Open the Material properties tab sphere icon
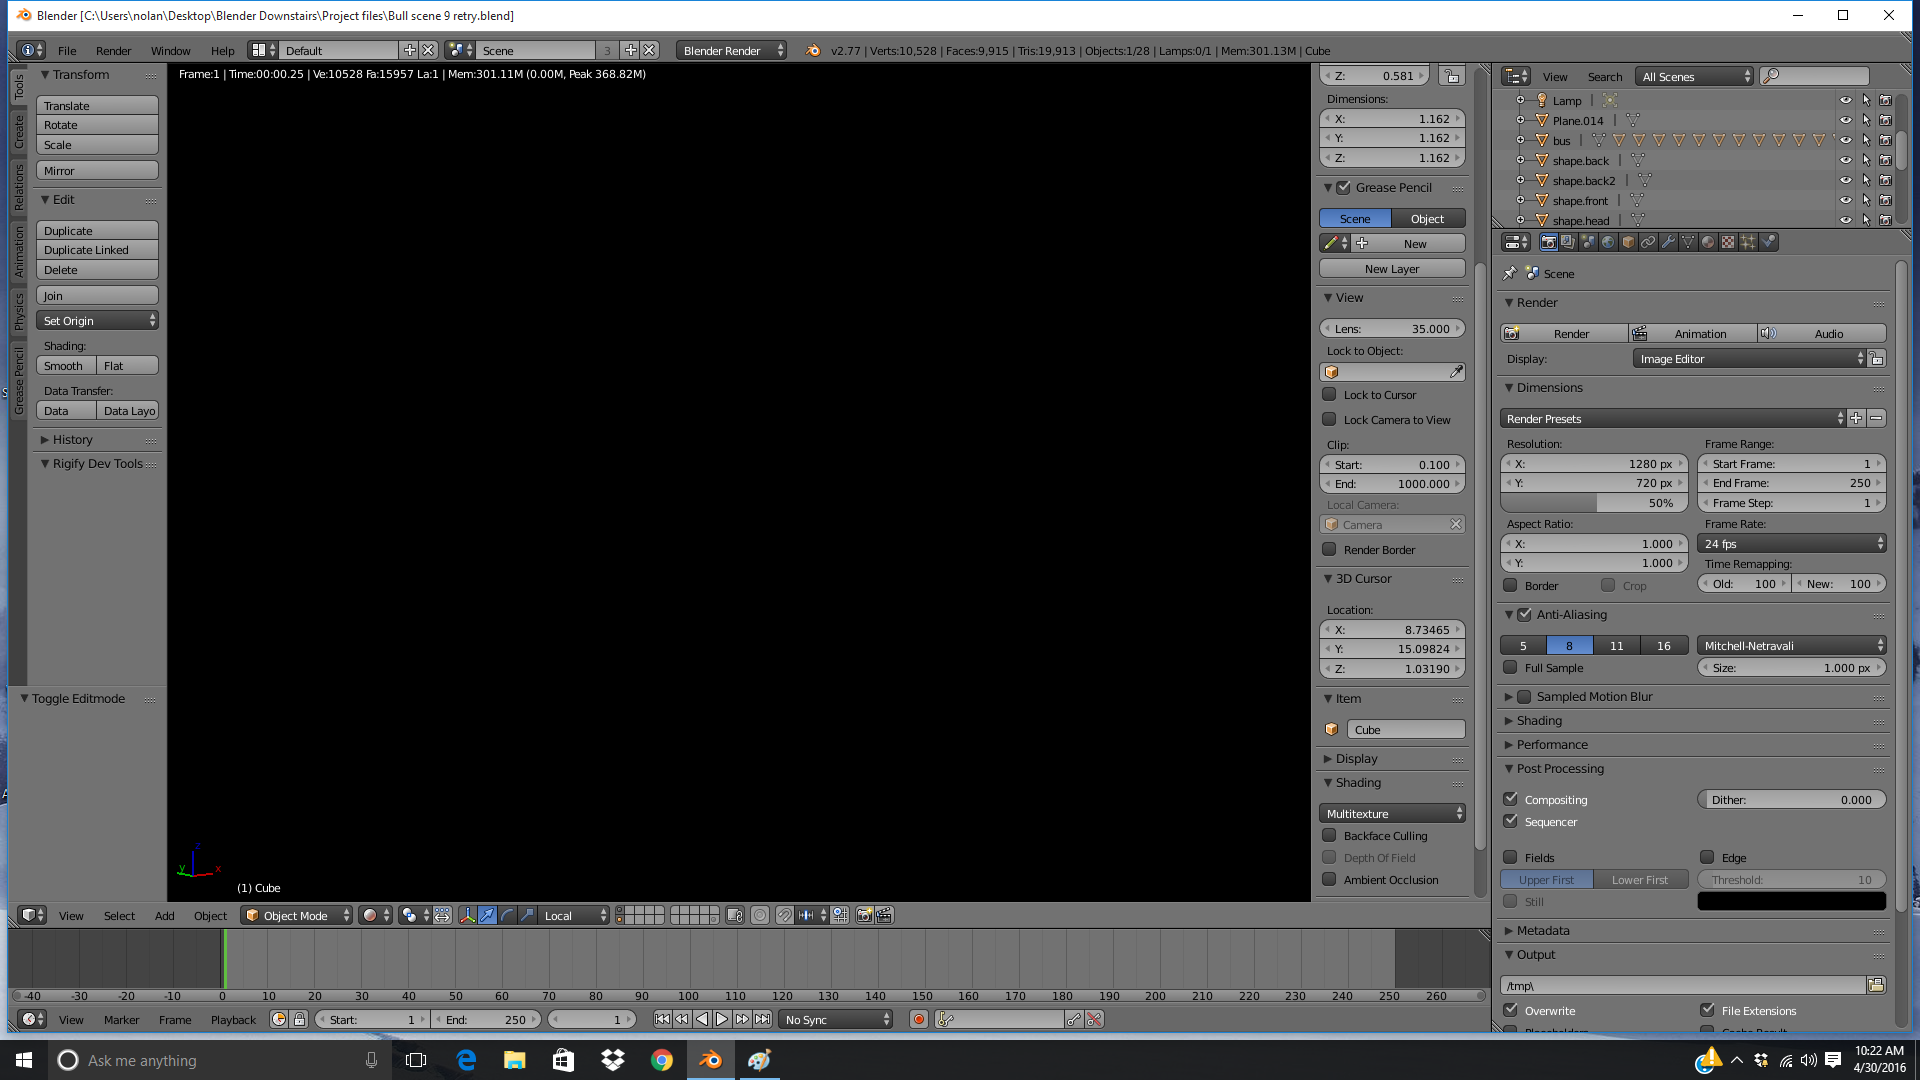Image resolution: width=1920 pixels, height=1080 pixels. (1708, 242)
